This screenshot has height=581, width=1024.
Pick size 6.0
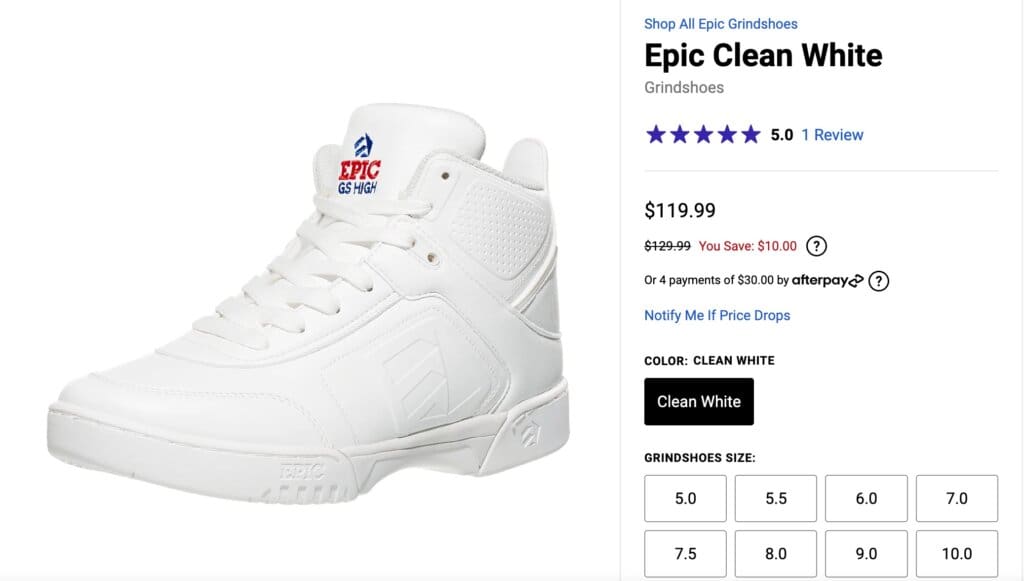[x=866, y=498]
